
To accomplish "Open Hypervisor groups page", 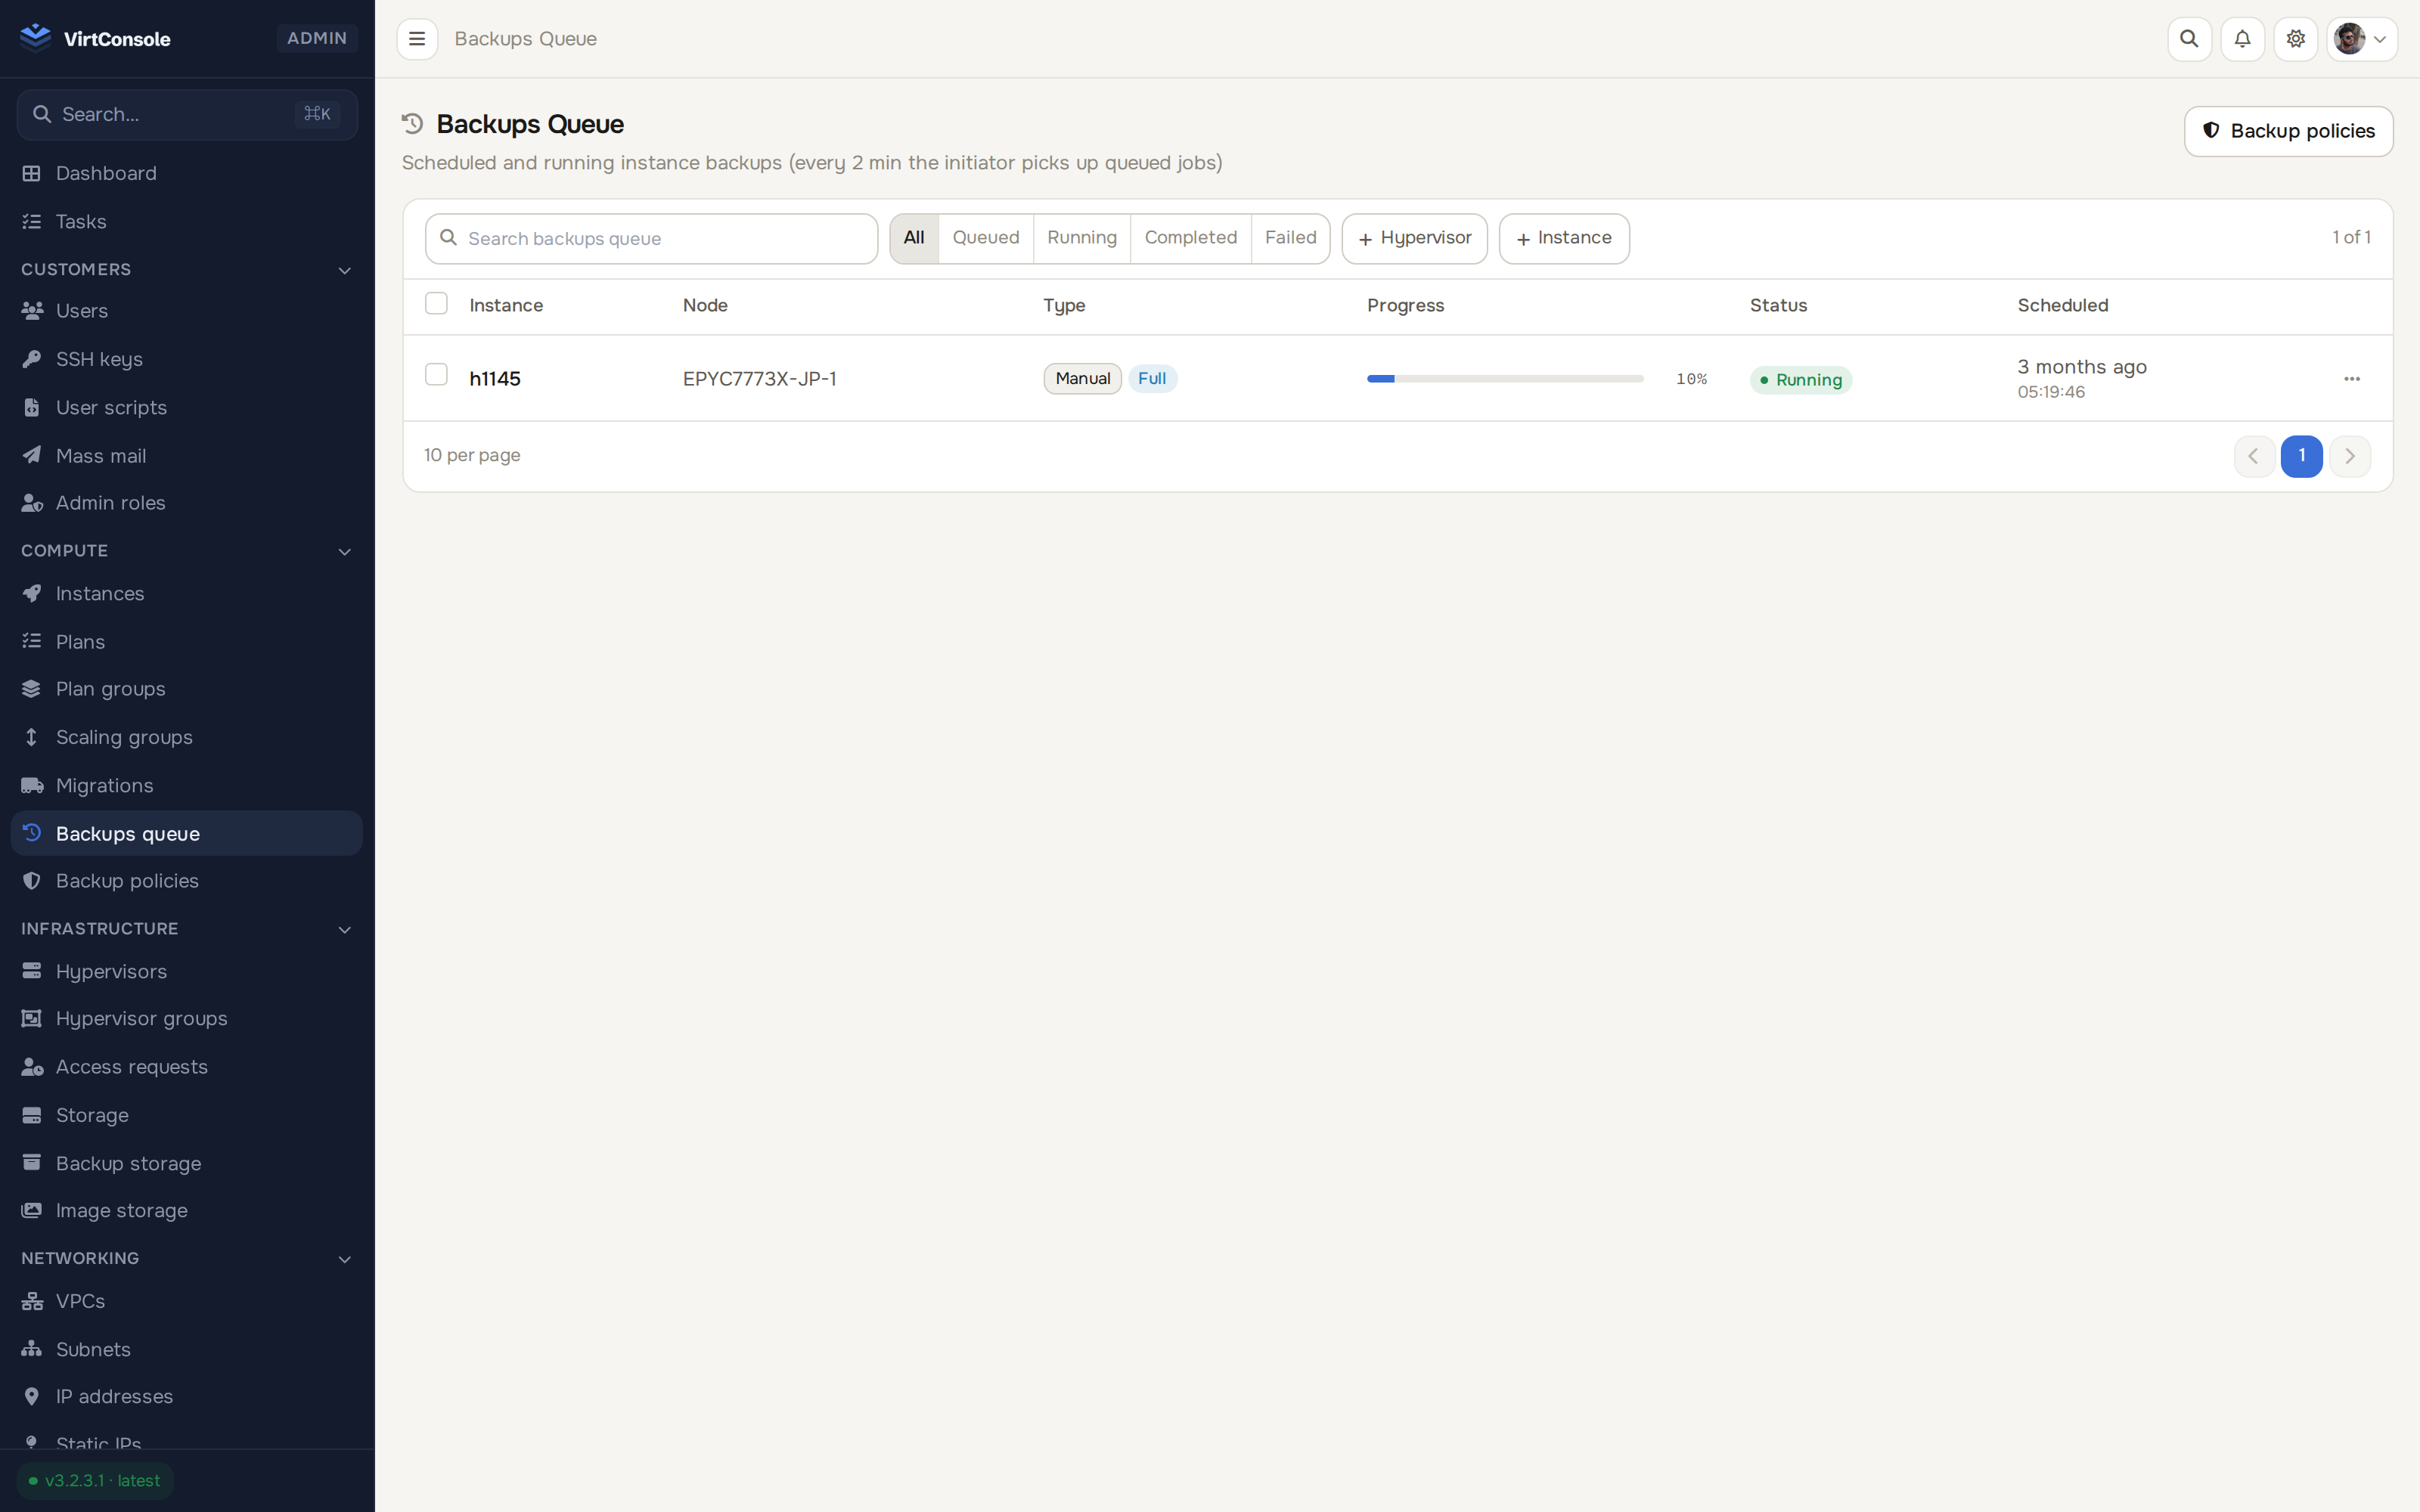I will point(187,1018).
